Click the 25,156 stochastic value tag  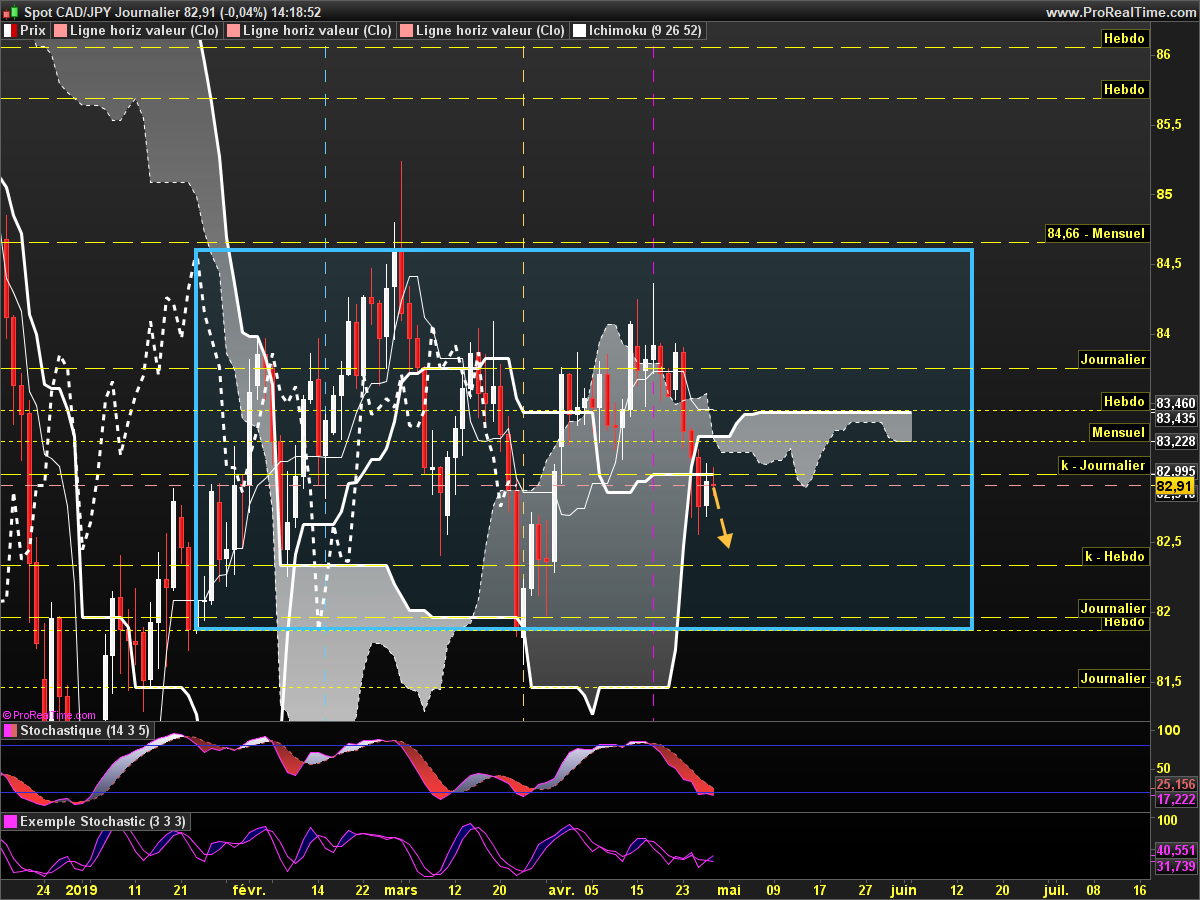1175,784
